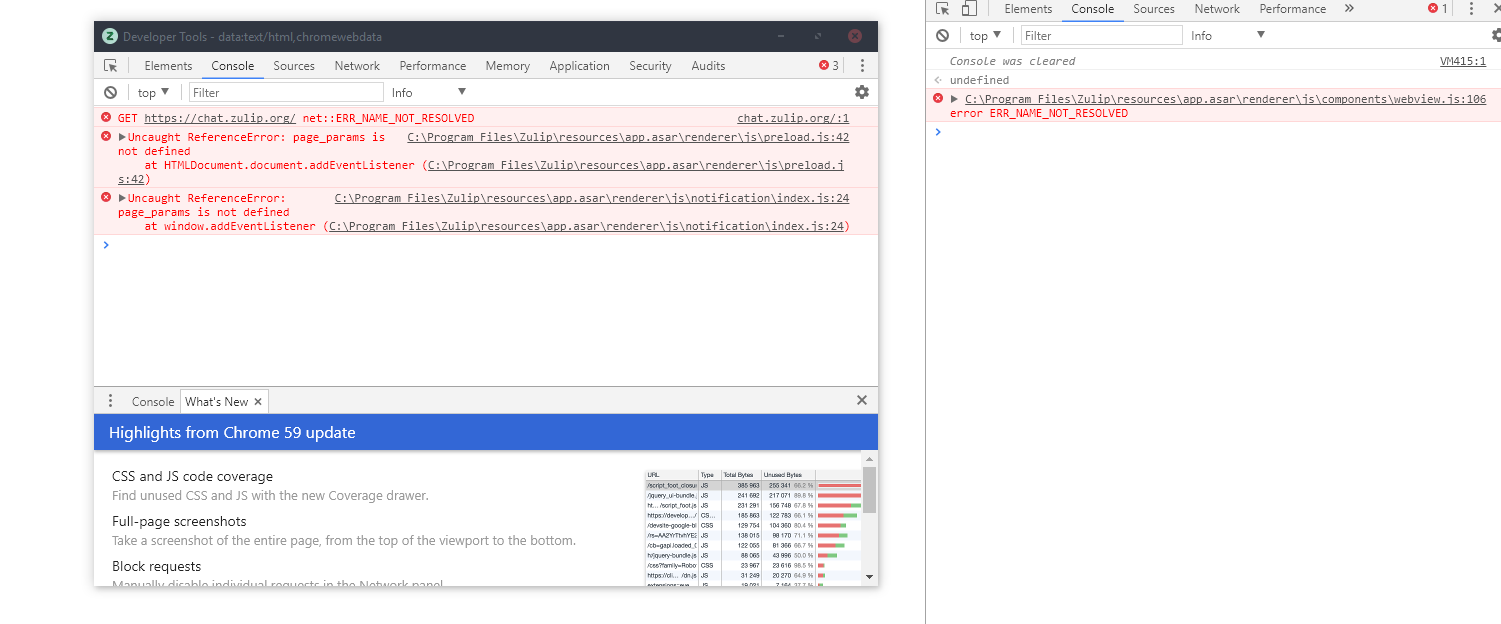
Task: Open the https://chat.zulip.org/ link in the GET error
Action: (220, 118)
